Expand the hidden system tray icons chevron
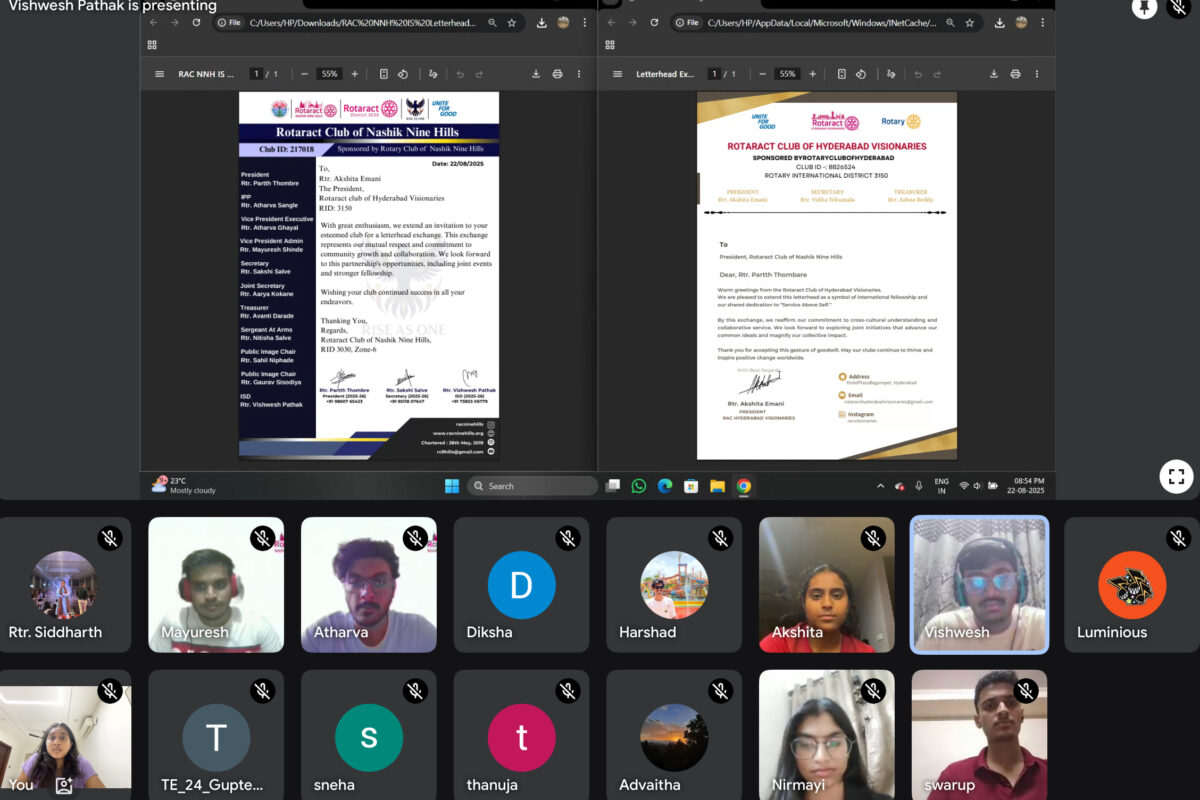The image size is (1200, 800). pyautogui.click(x=880, y=486)
